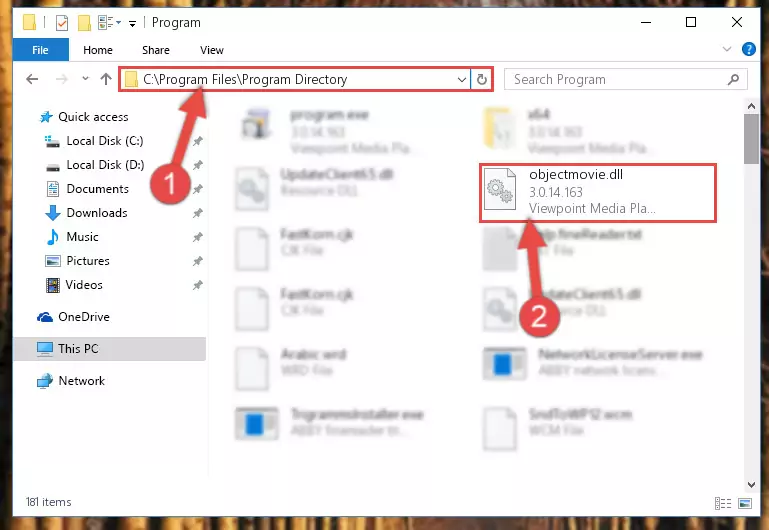769x530 pixels.
Task: Select Quick access in navigation pane
Action: pyautogui.click(x=93, y=117)
